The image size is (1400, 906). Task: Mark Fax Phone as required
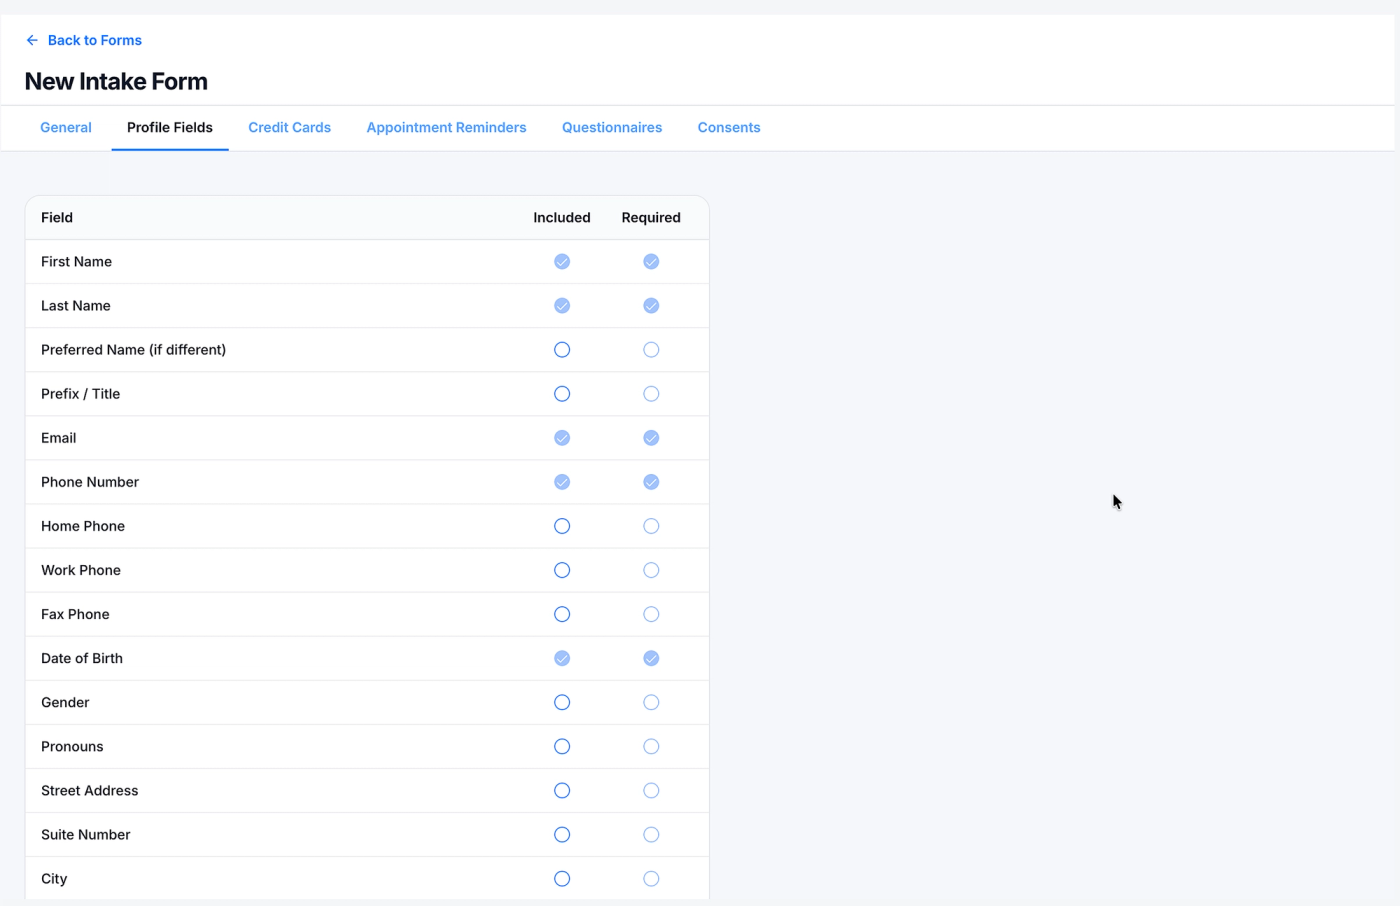tap(651, 614)
